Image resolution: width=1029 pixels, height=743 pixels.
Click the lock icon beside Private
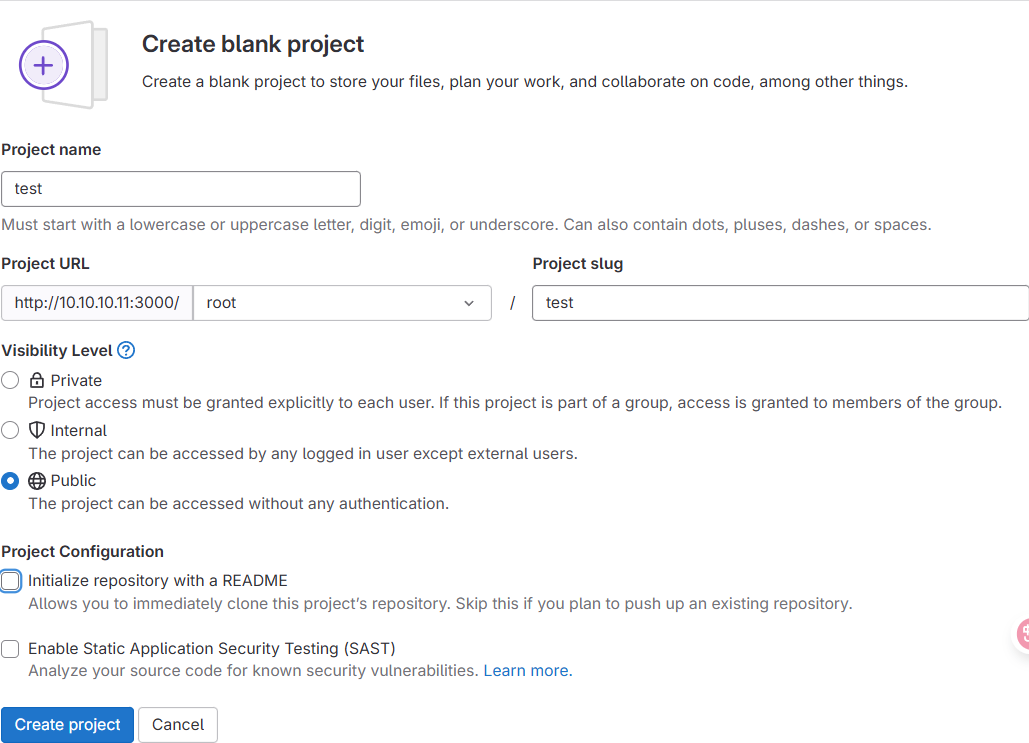click(37, 380)
